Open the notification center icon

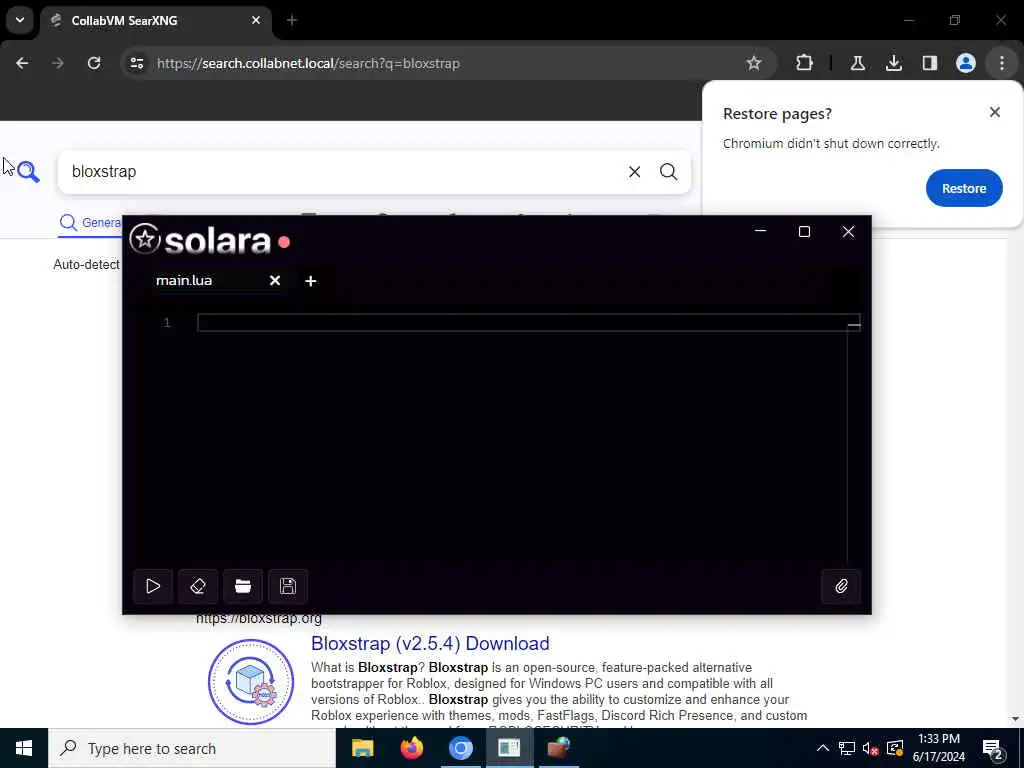click(993, 748)
